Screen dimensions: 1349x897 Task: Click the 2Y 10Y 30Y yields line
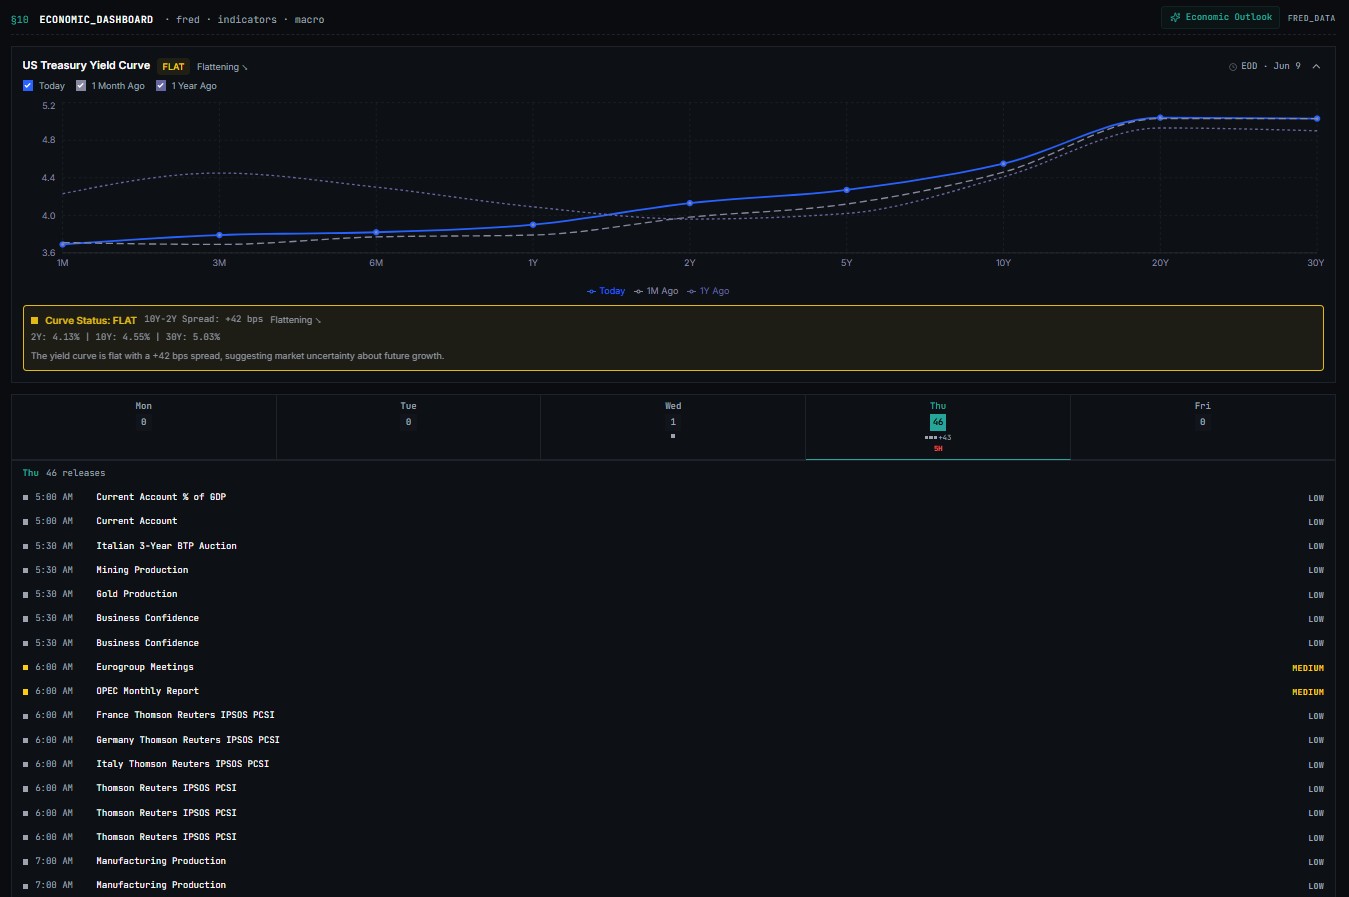[125, 337]
